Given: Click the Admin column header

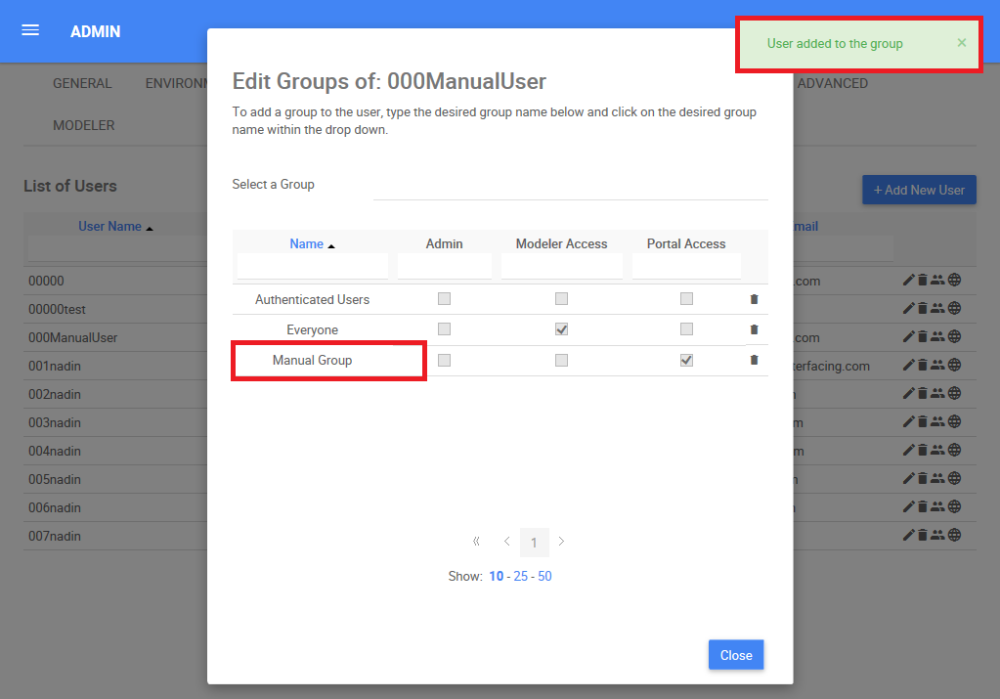Looking at the screenshot, I should [445, 244].
